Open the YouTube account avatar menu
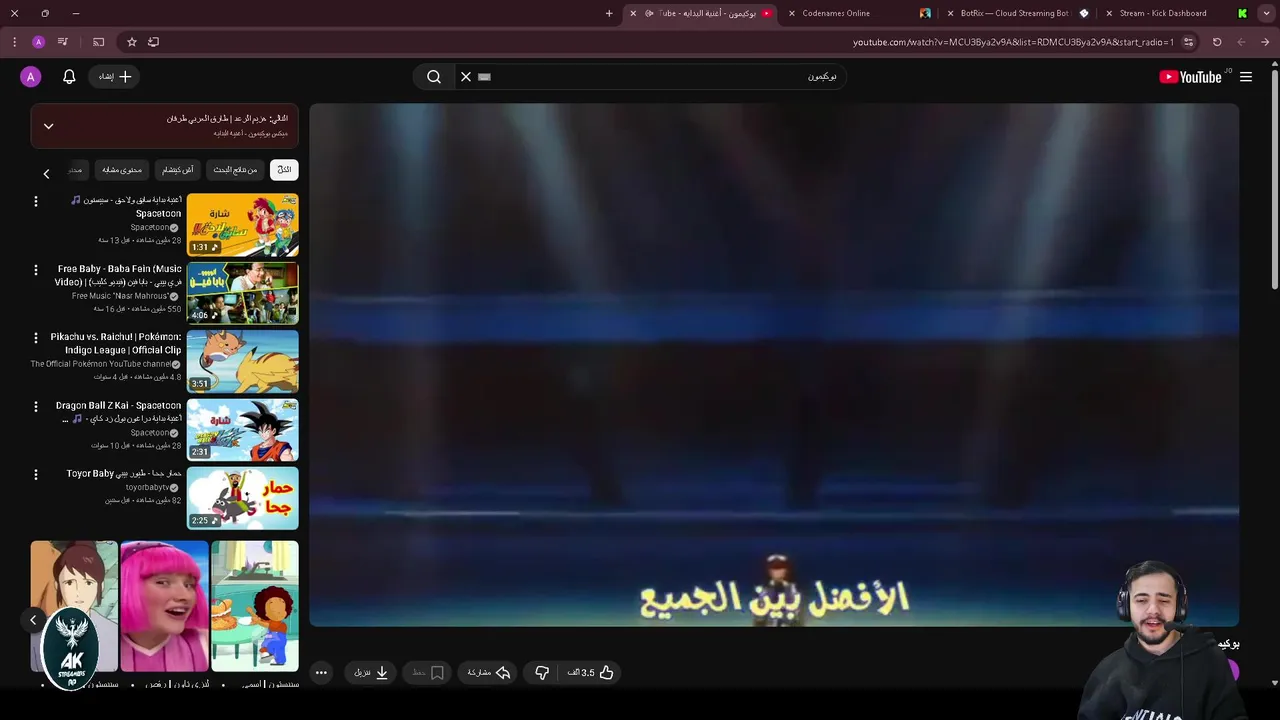The width and height of the screenshot is (1280, 720). click(31, 77)
